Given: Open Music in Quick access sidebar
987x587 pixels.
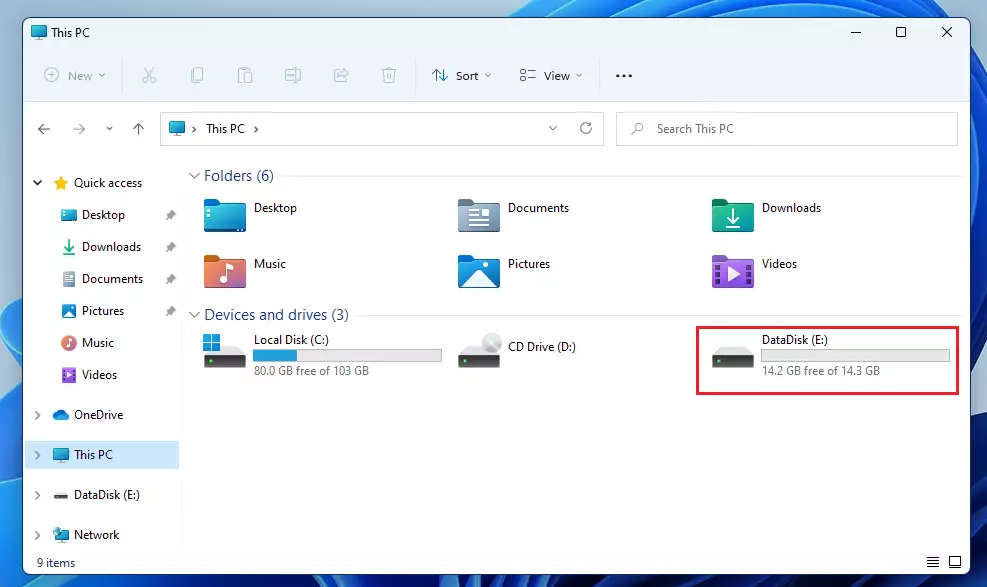Looking at the screenshot, I should (98, 343).
